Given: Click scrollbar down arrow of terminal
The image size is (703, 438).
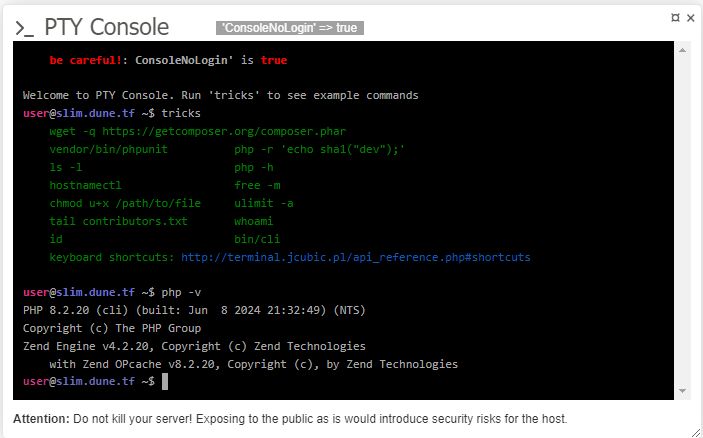Looking at the screenshot, I should pos(682,391).
